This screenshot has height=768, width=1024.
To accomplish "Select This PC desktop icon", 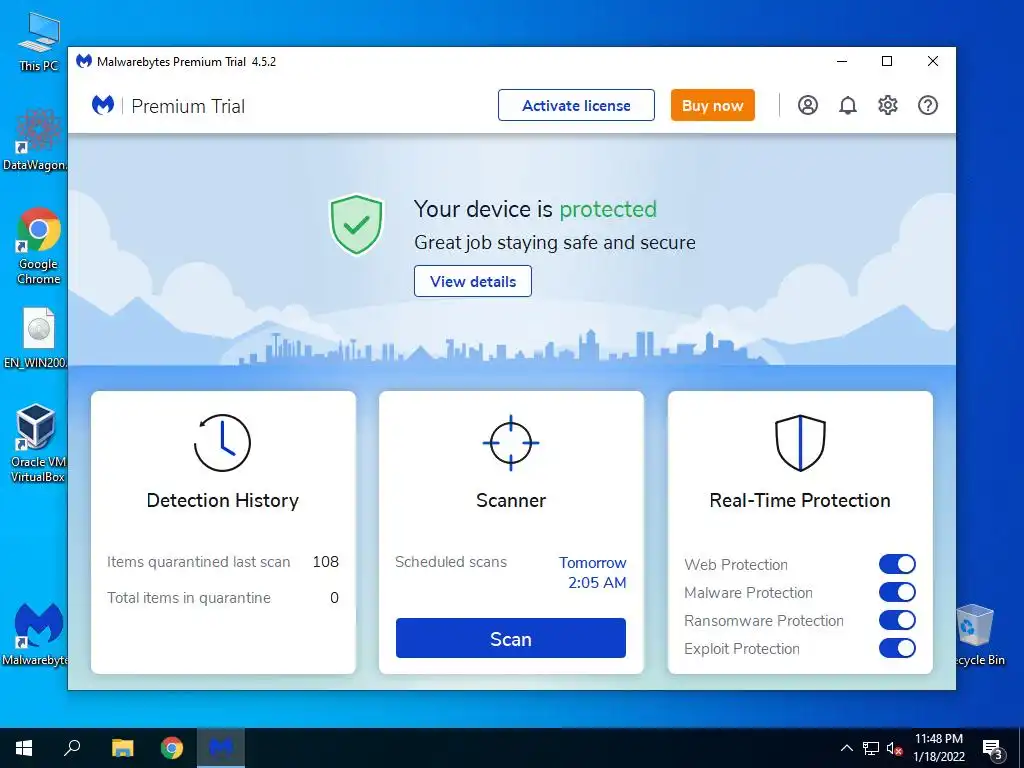I will (x=39, y=42).
